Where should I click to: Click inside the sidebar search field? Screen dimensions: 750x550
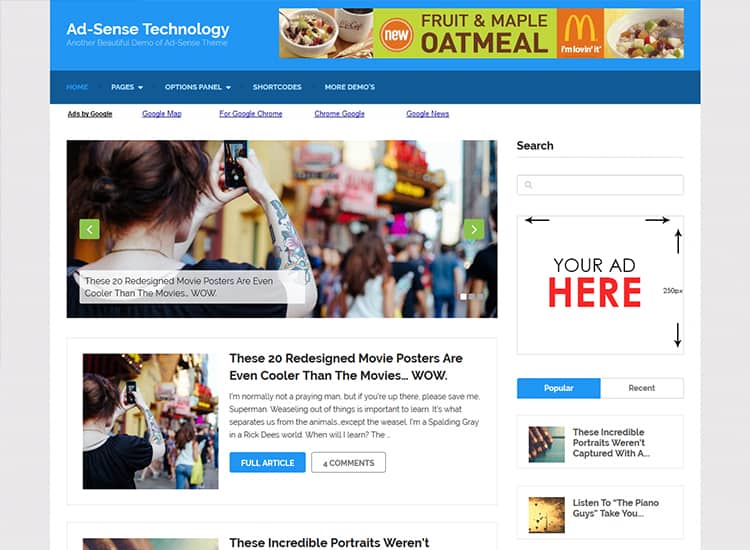[x=600, y=185]
